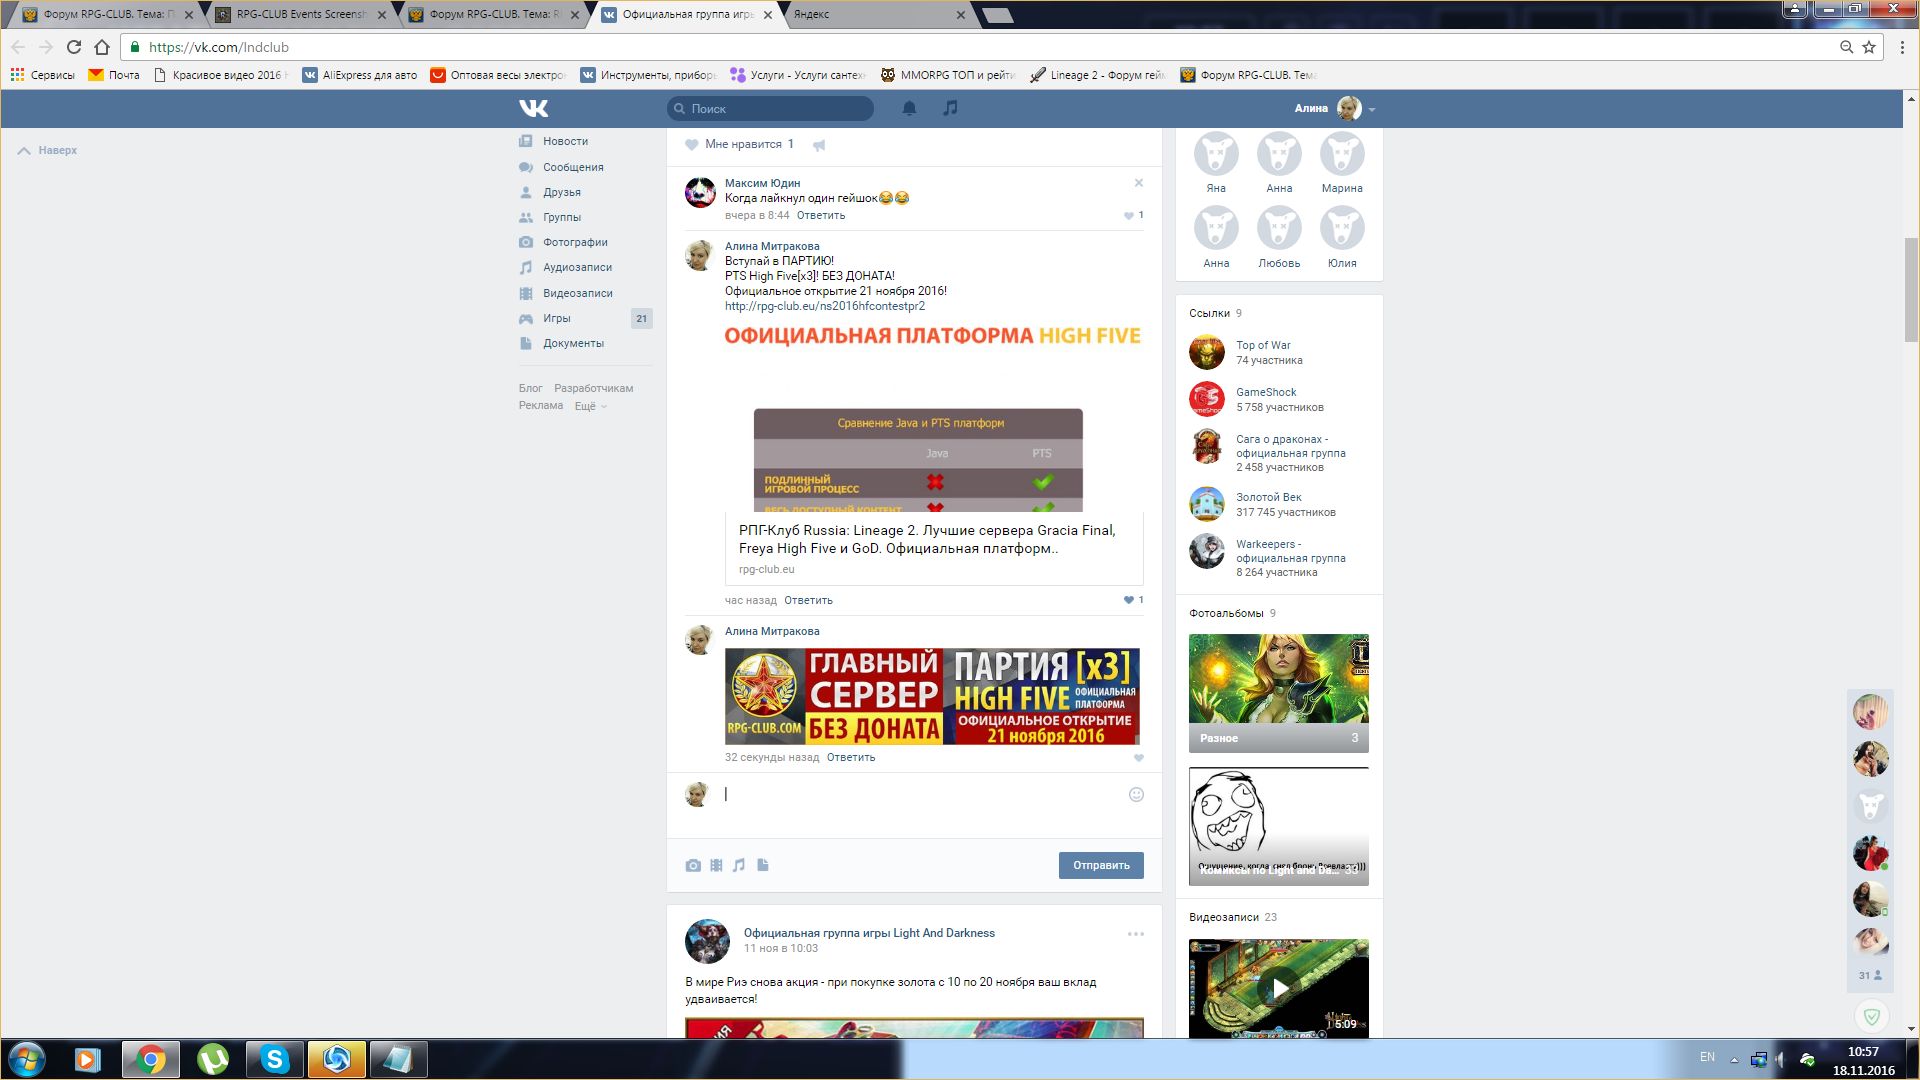Expand the Алина profile dropdown arrow
Screen dimensions: 1920x1080
[1372, 110]
